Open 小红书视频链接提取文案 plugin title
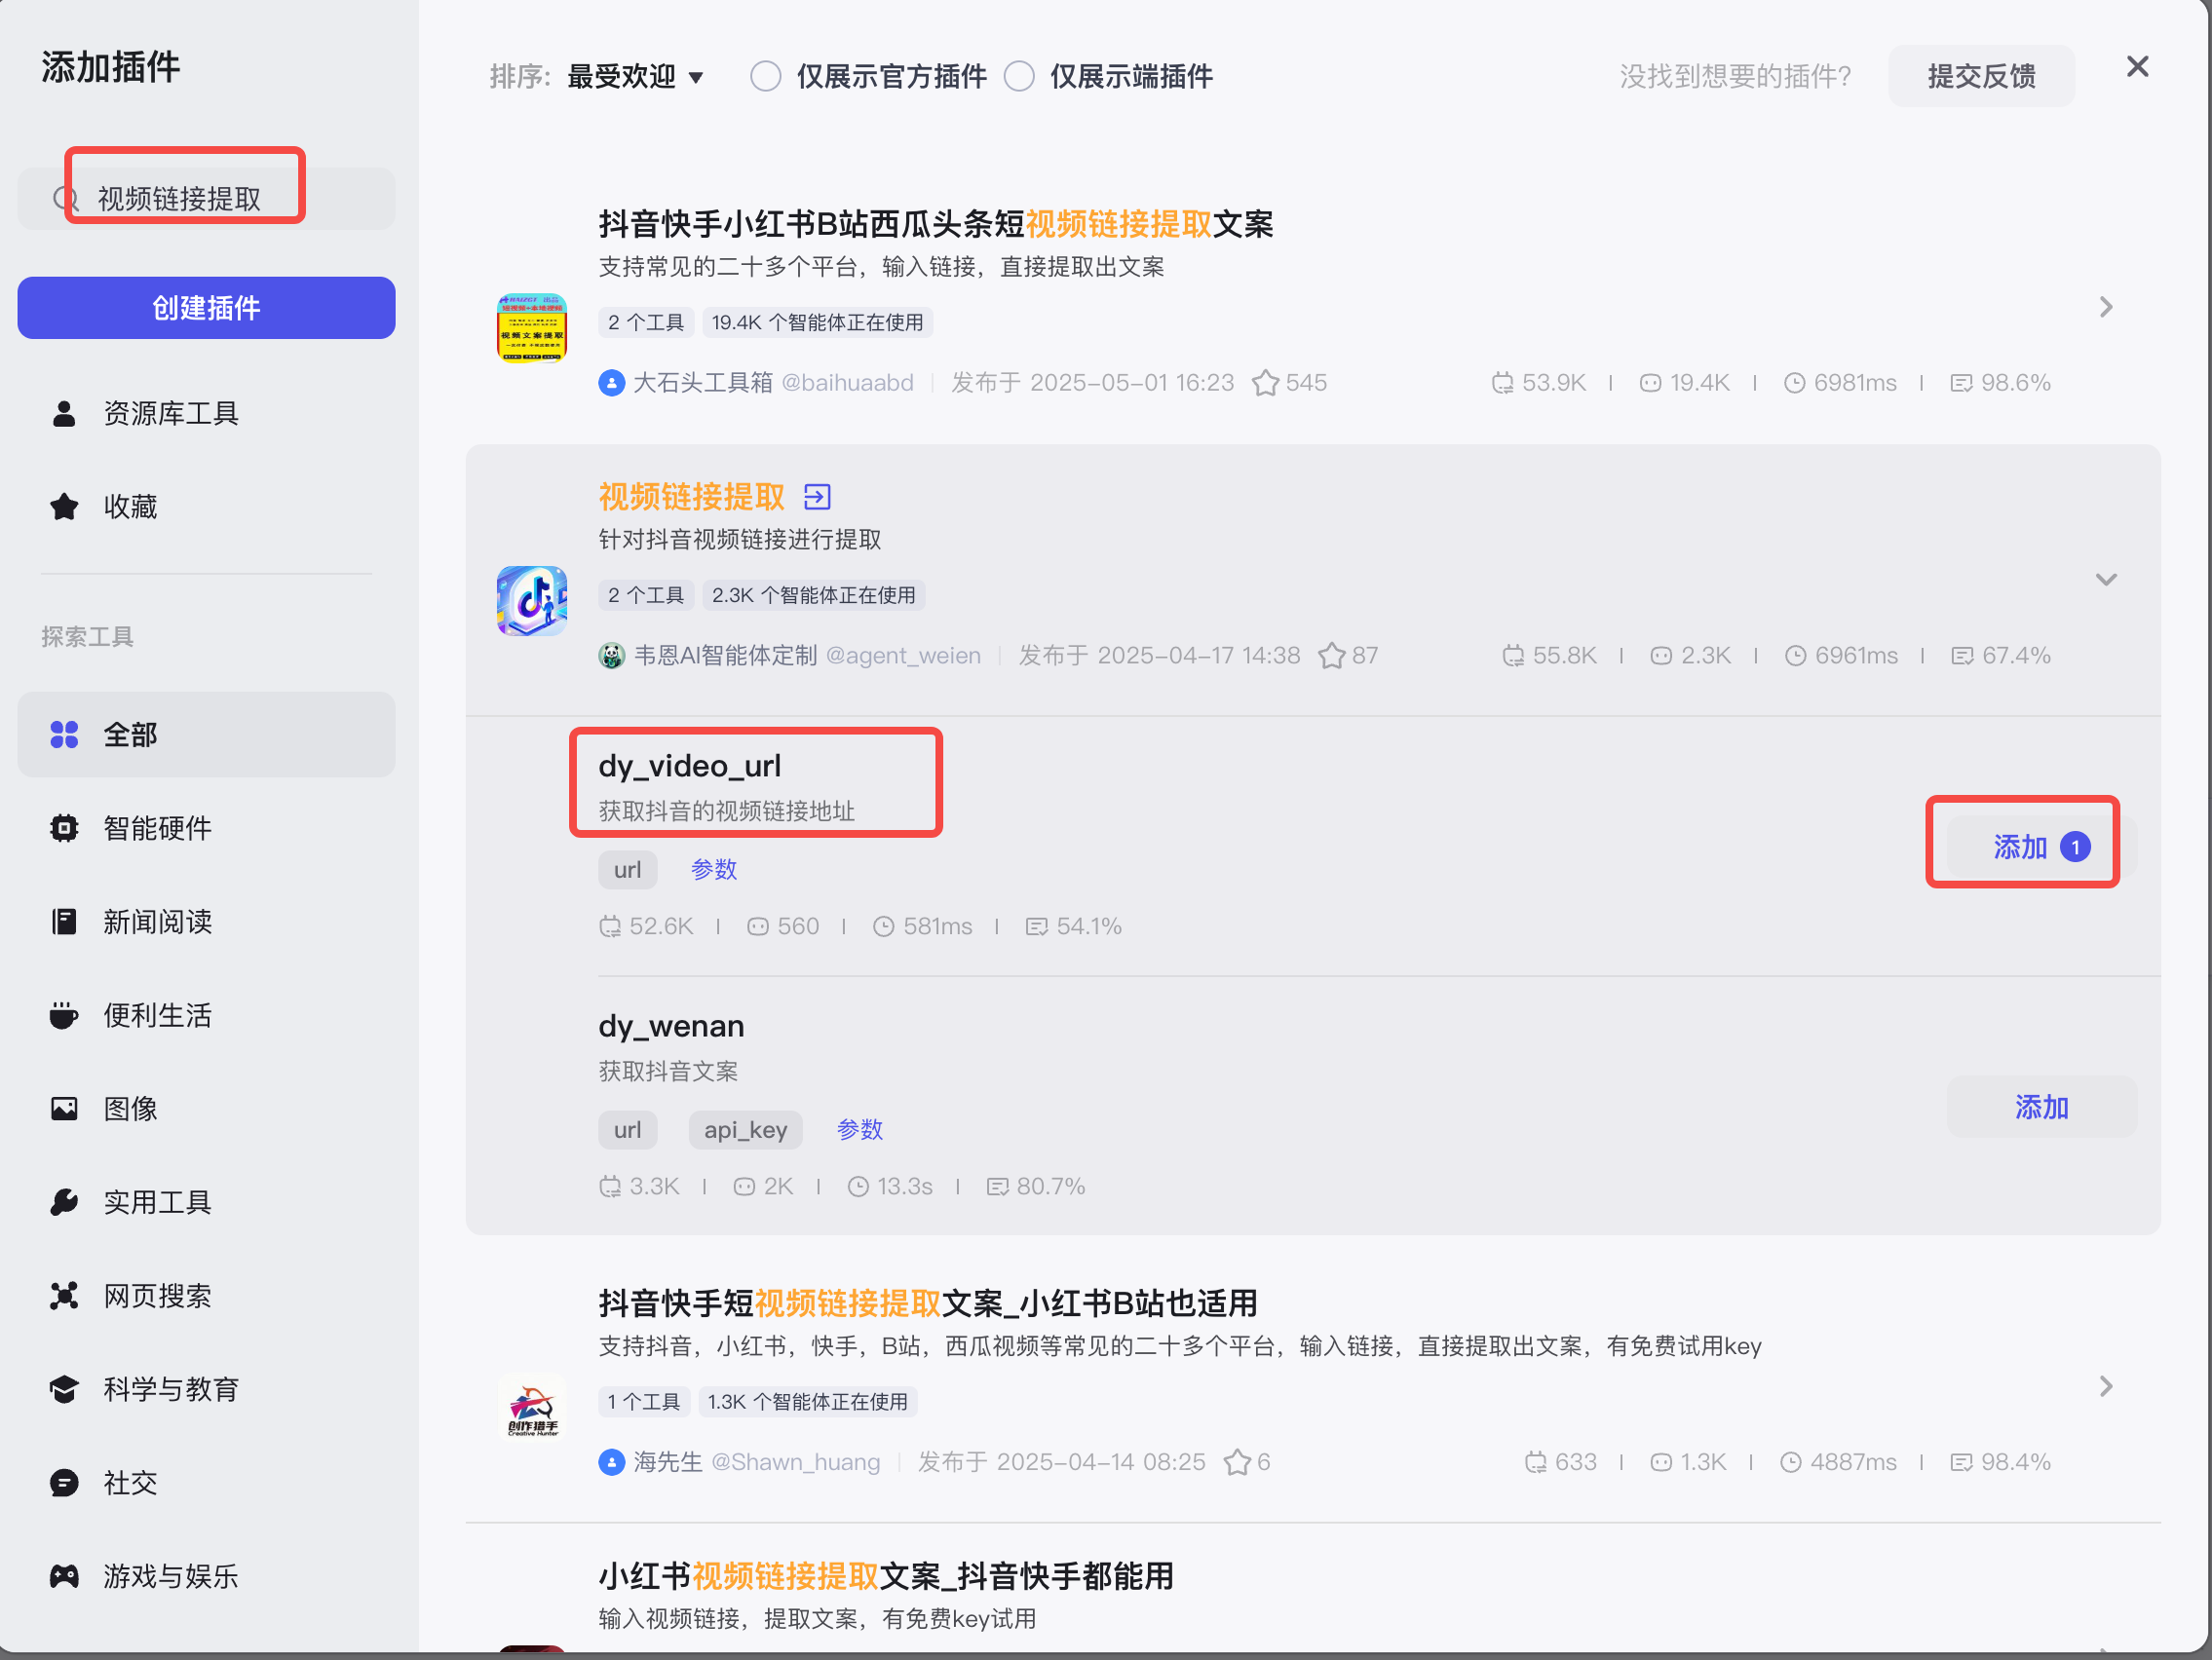2212x1660 pixels. point(886,1577)
